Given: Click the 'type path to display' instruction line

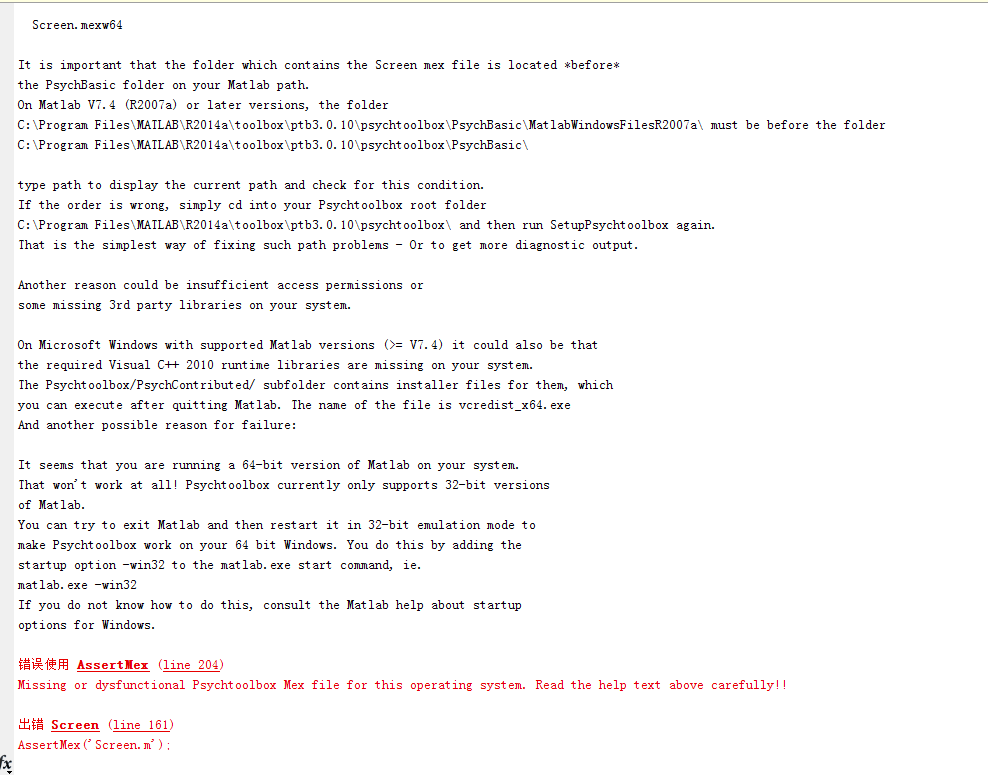Looking at the screenshot, I should tap(251, 185).
